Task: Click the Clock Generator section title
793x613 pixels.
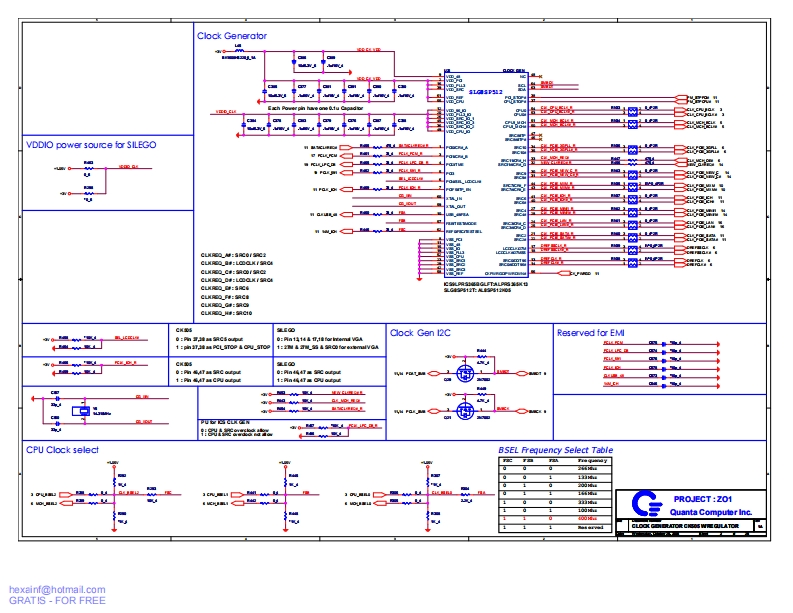Action: pos(232,36)
